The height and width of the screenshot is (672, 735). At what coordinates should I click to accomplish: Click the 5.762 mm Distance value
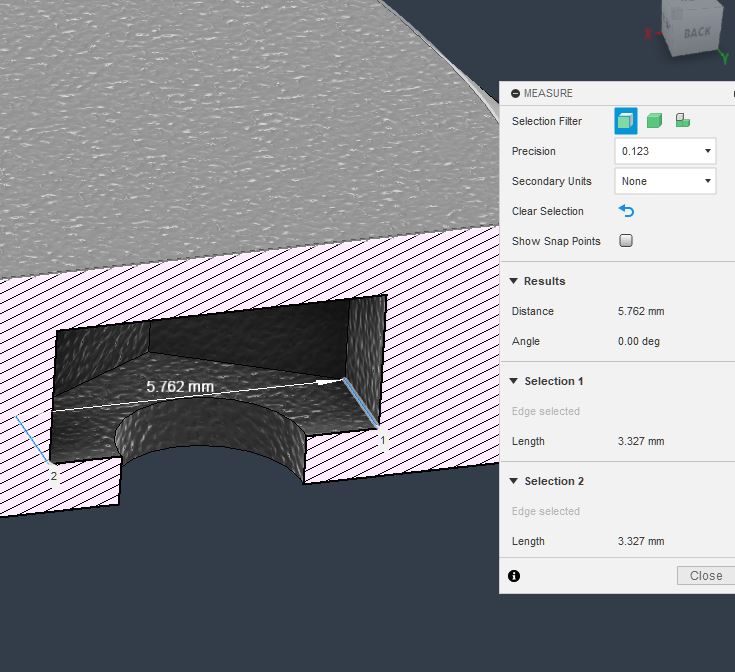[641, 311]
